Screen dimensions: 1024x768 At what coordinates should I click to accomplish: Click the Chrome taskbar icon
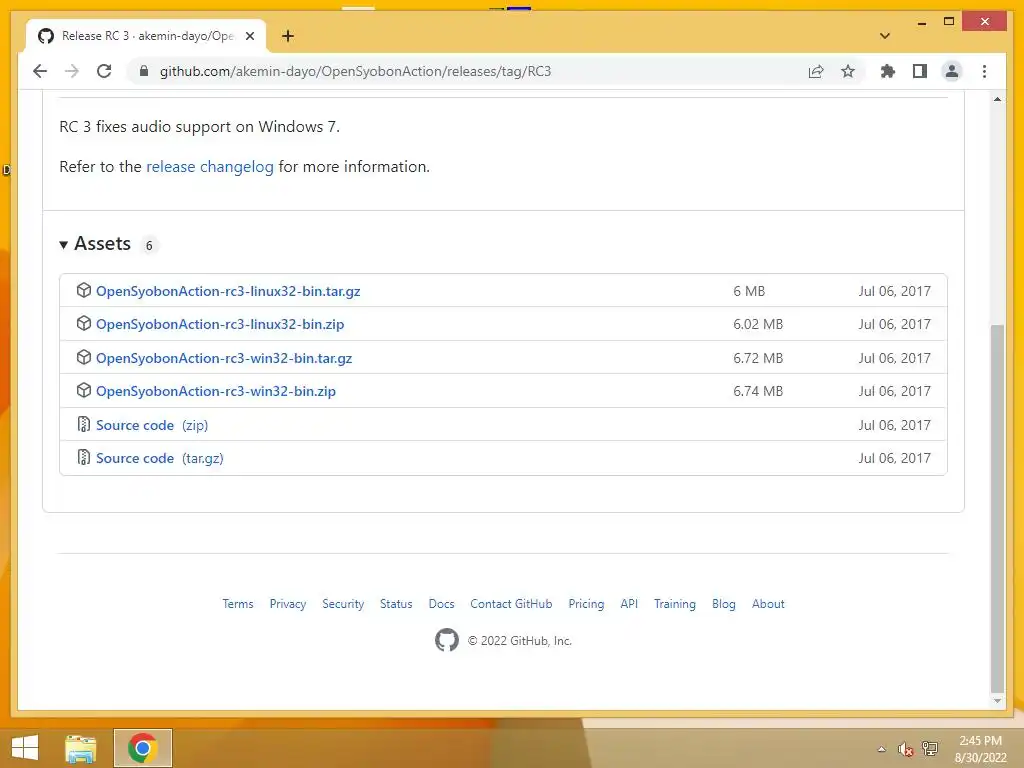pyautogui.click(x=143, y=748)
